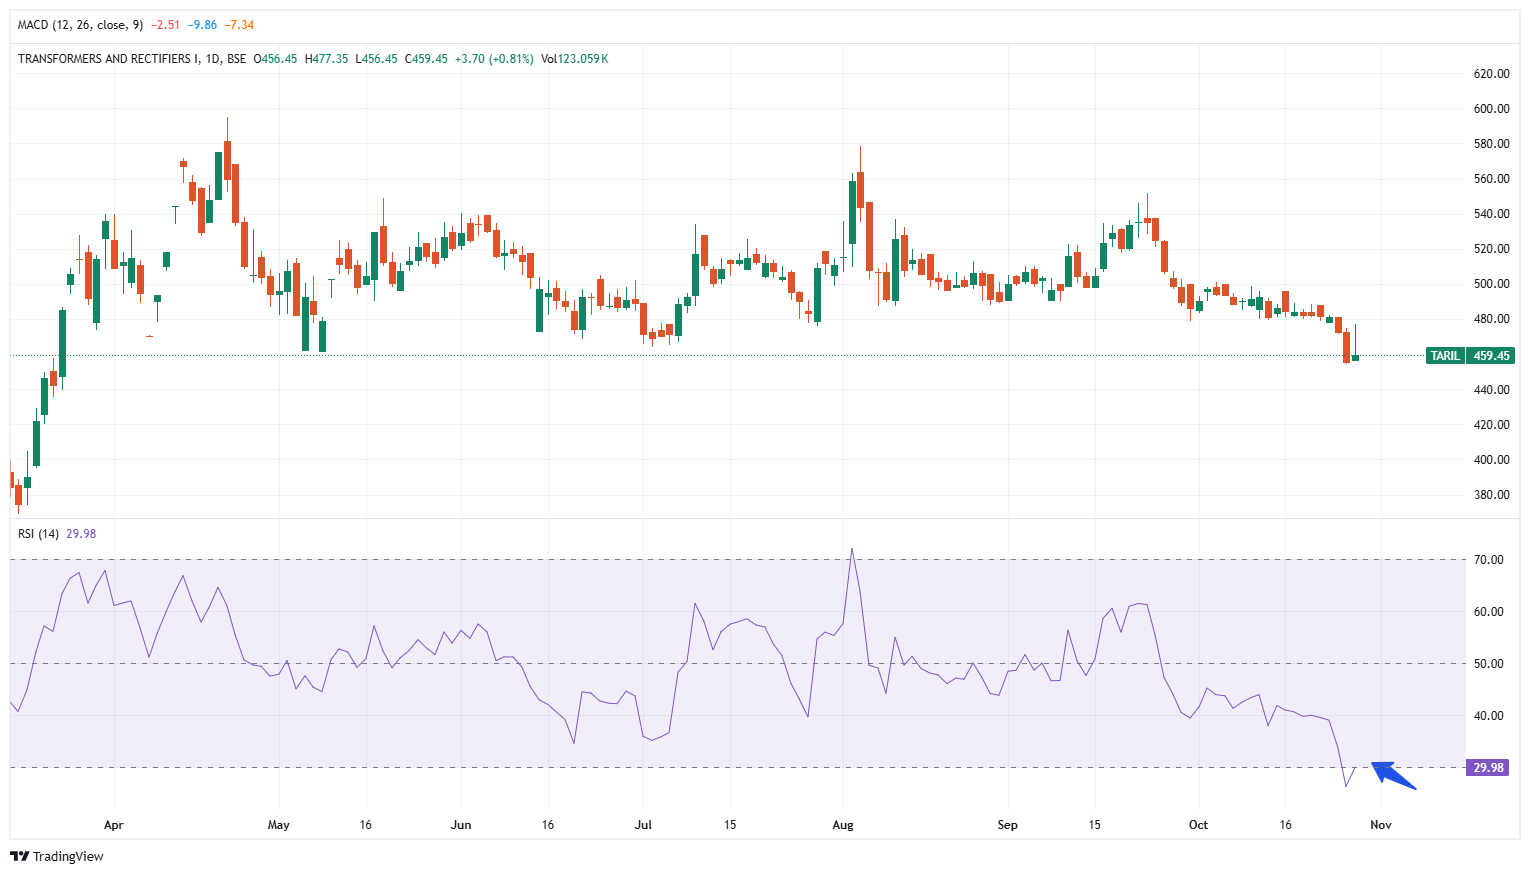Click the Vol 123.059K value in header
Image resolution: width=1530 pixels, height=874 pixels.
pyautogui.click(x=574, y=59)
